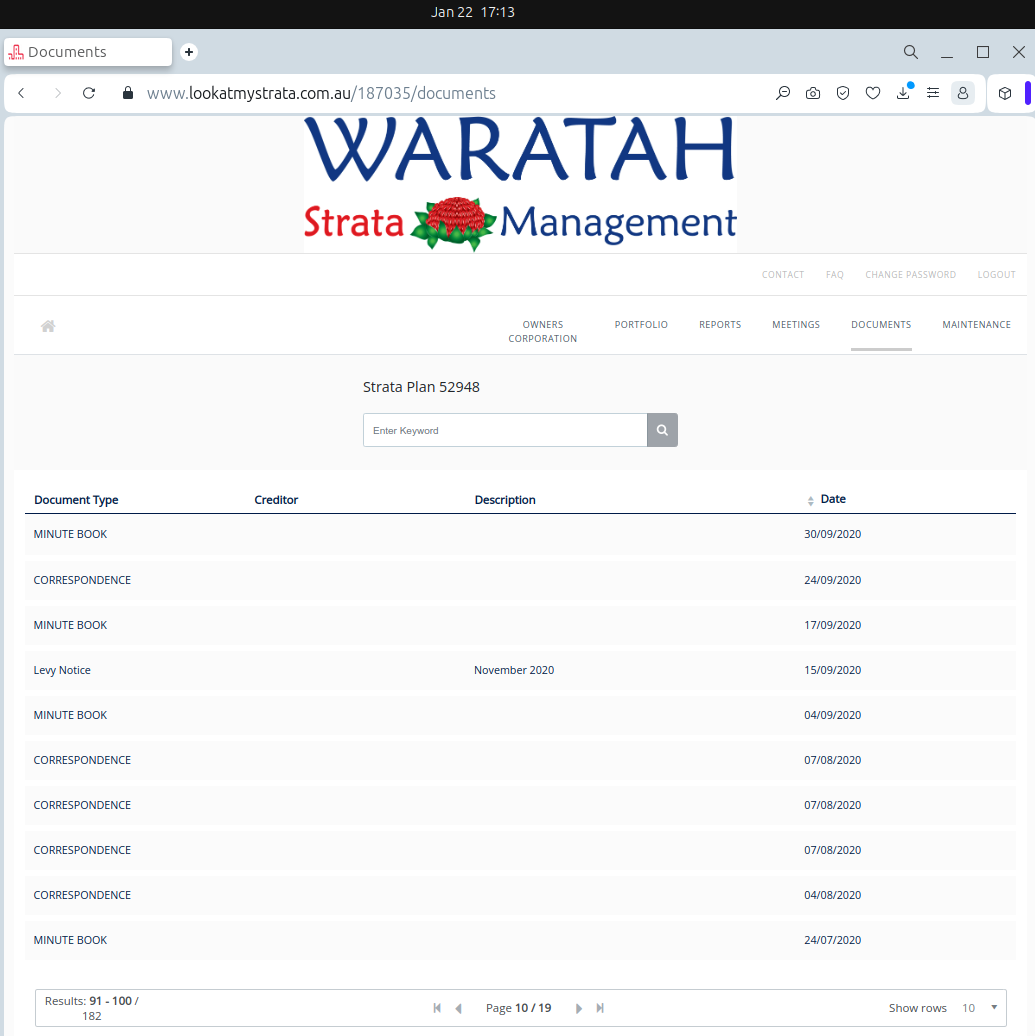Click the Description column header
The width and height of the screenshot is (1035, 1036).
505,500
